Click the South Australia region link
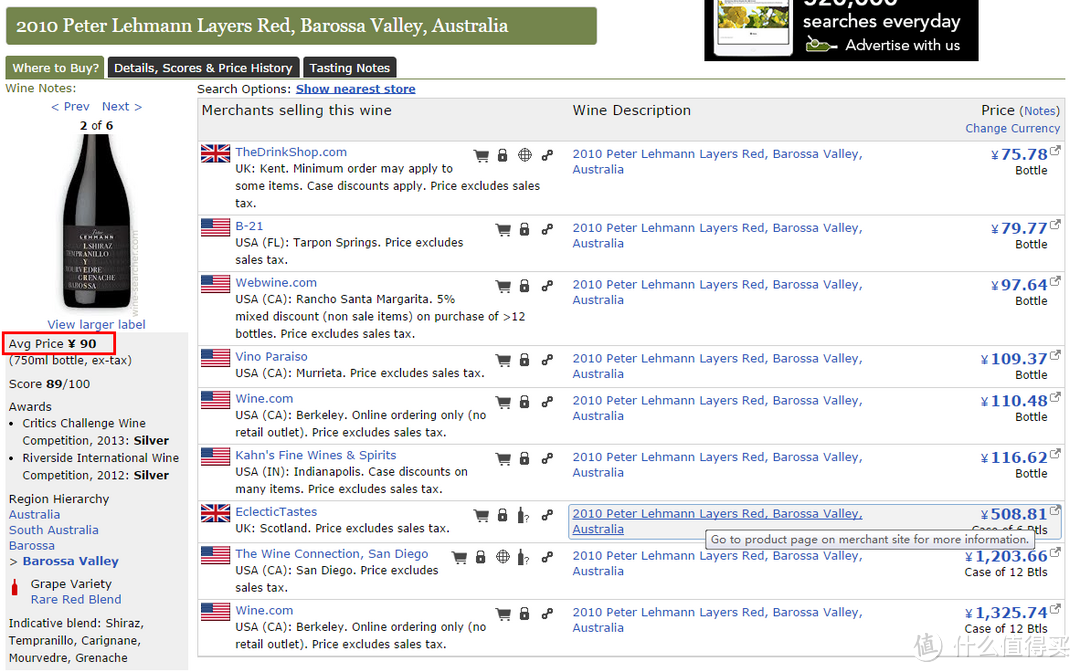This screenshot has width=1080, height=672. tap(54, 530)
